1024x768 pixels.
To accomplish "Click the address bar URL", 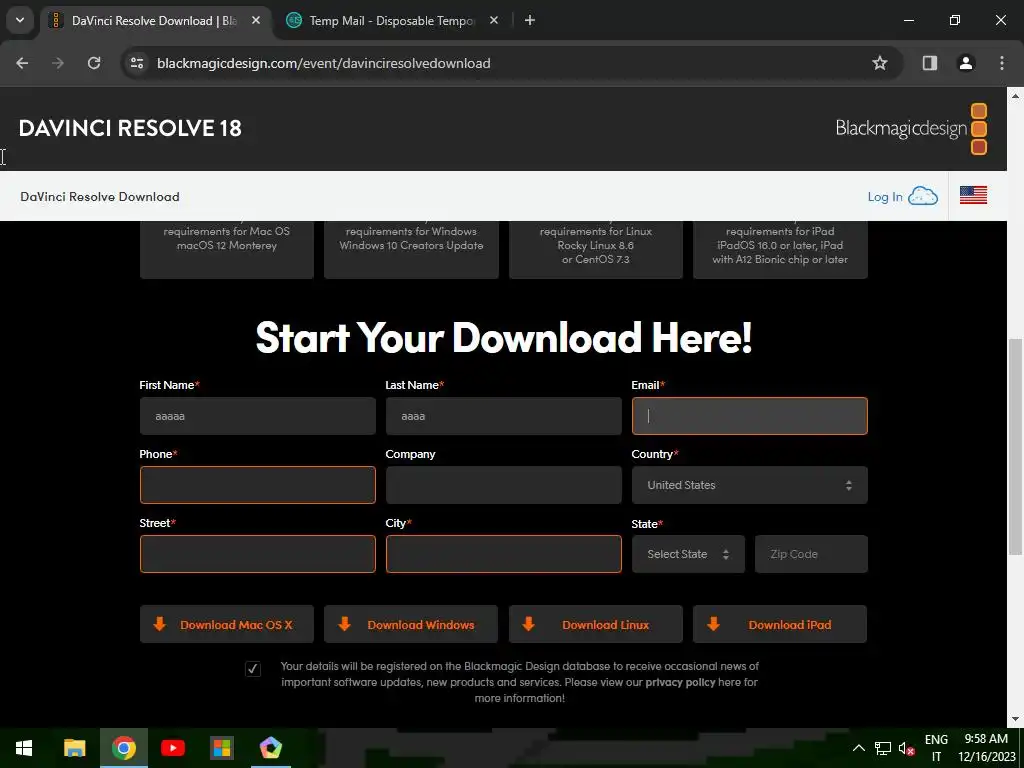I will pos(323,63).
